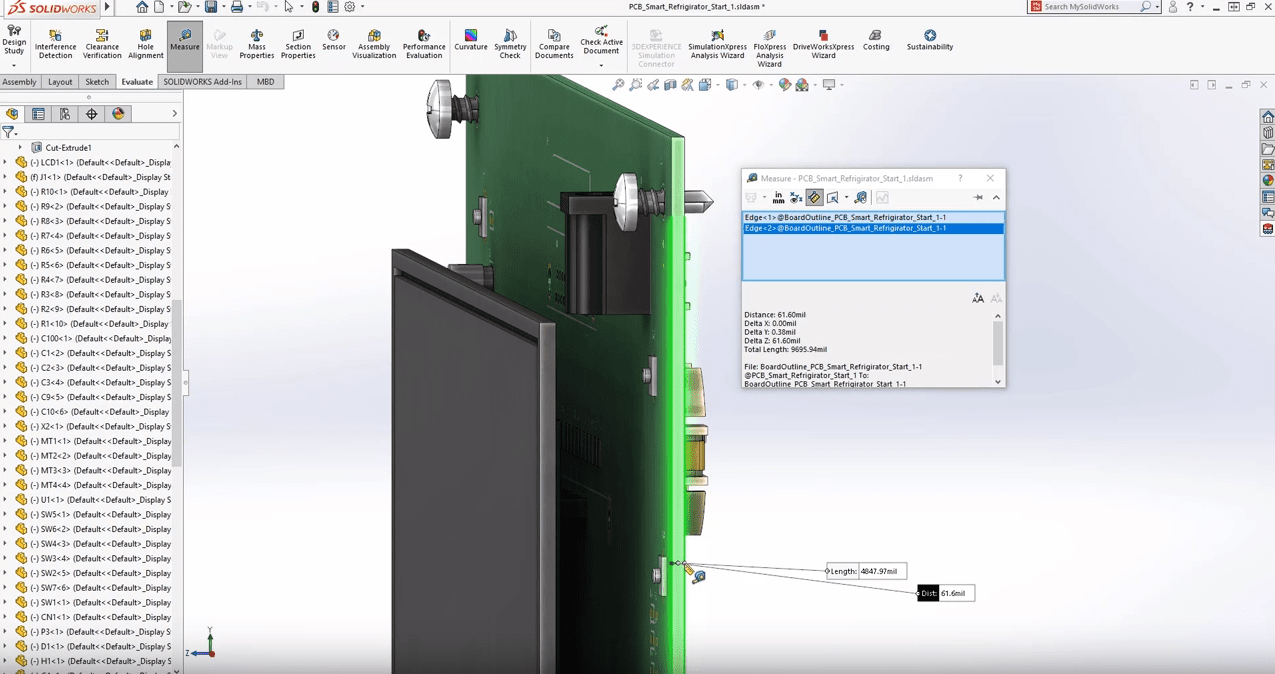The image size is (1275, 674).
Task: Open Assembly Visualization
Action: pos(374,45)
